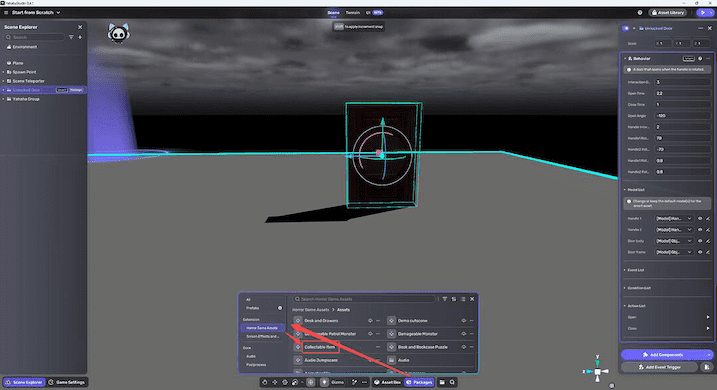Screen dimensions: 717x390
Task: Toggle visibility of Door body model
Action: click(700, 241)
